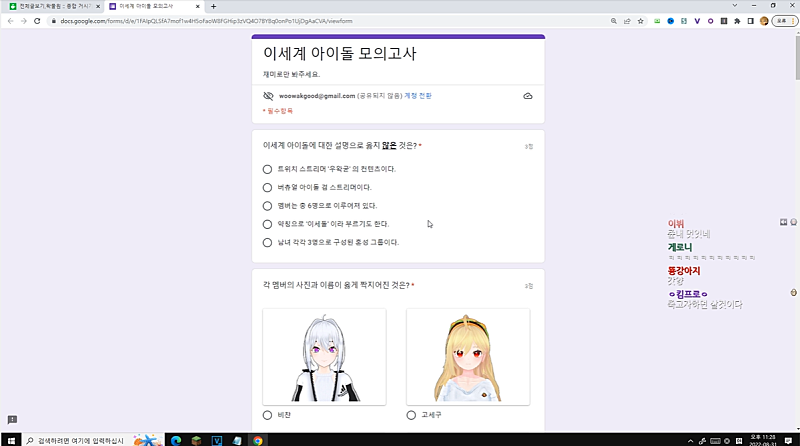Click the padlock site info icon
The height and width of the screenshot is (446, 800).
click(54, 21)
